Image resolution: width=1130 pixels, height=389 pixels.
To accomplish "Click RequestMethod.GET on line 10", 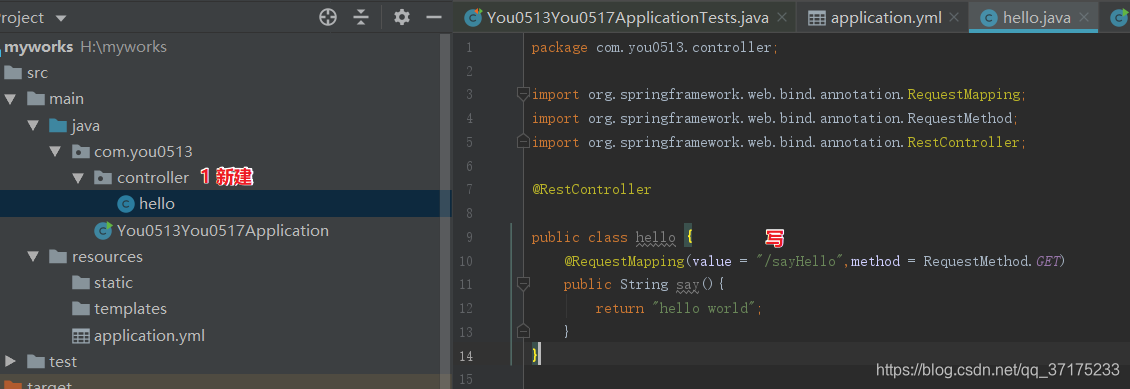I will tap(991, 261).
